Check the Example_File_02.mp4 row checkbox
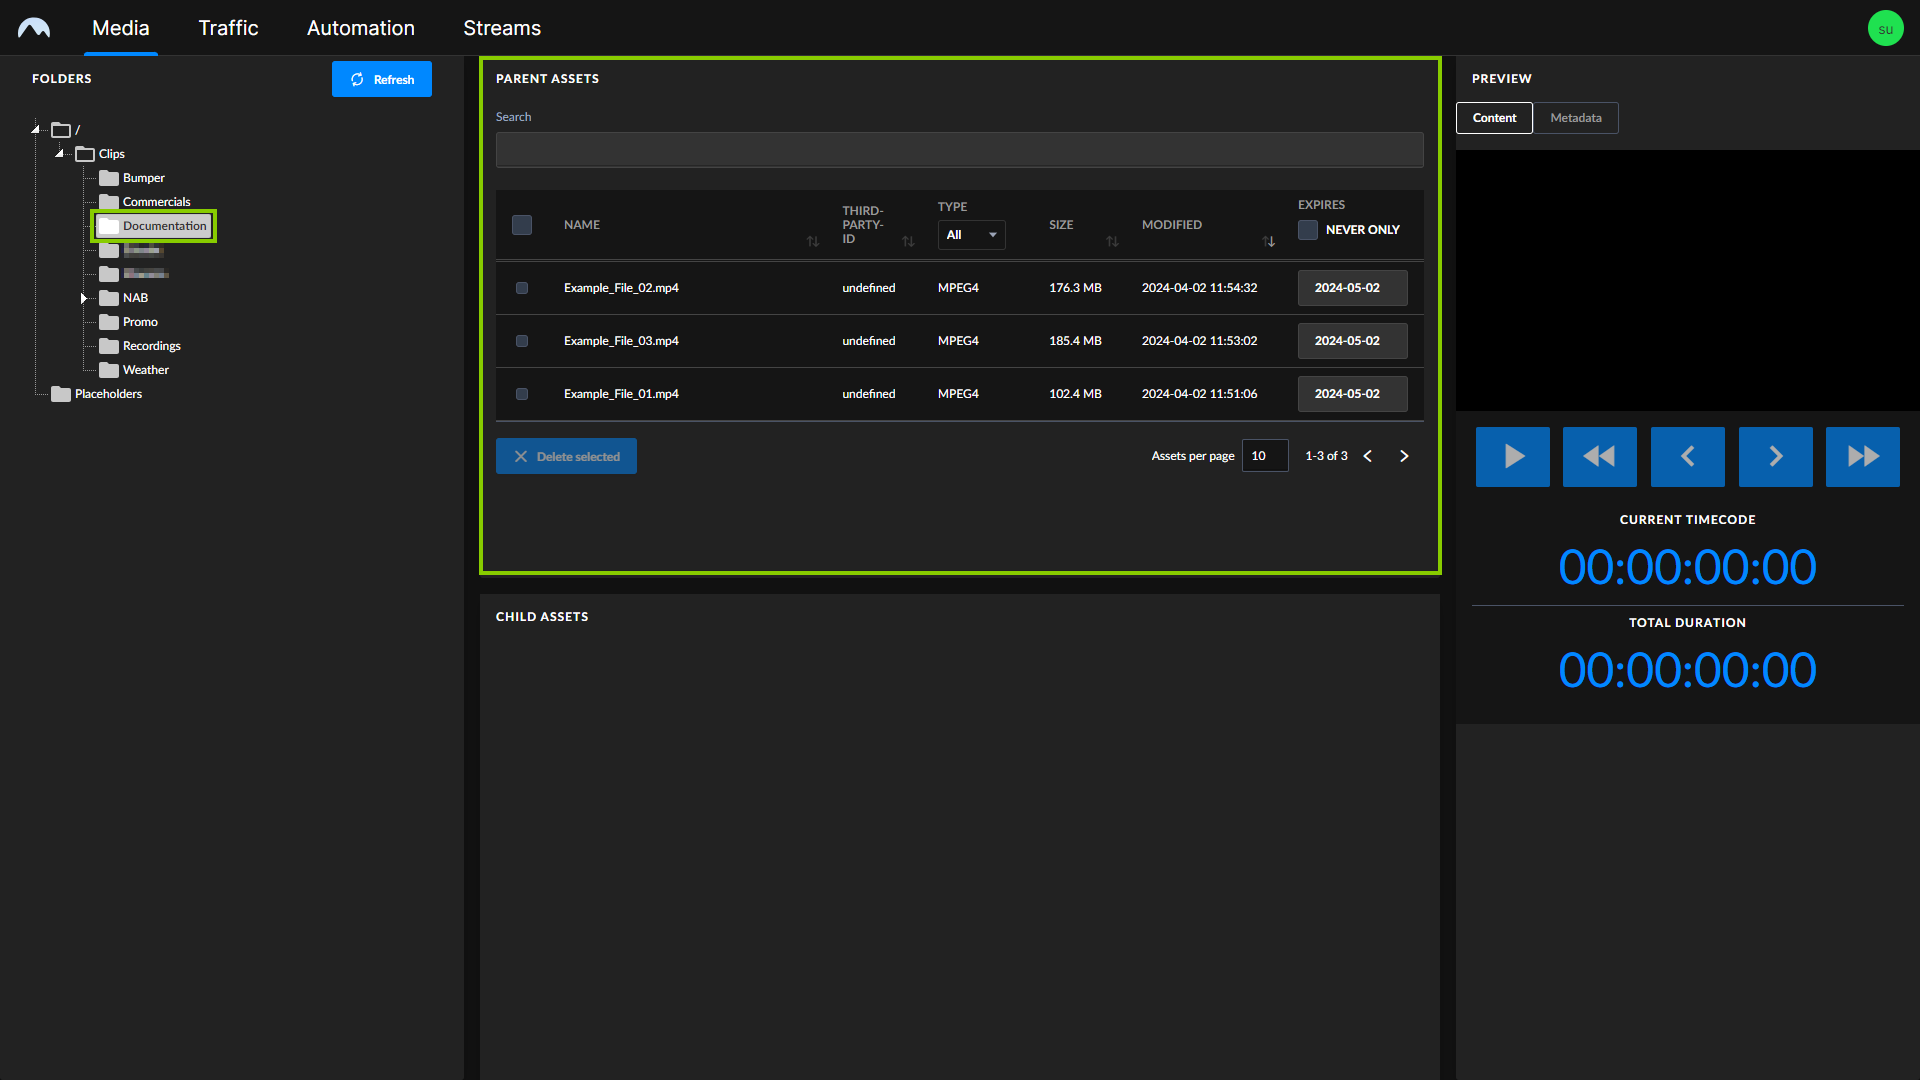The width and height of the screenshot is (1920, 1080). pos(521,287)
